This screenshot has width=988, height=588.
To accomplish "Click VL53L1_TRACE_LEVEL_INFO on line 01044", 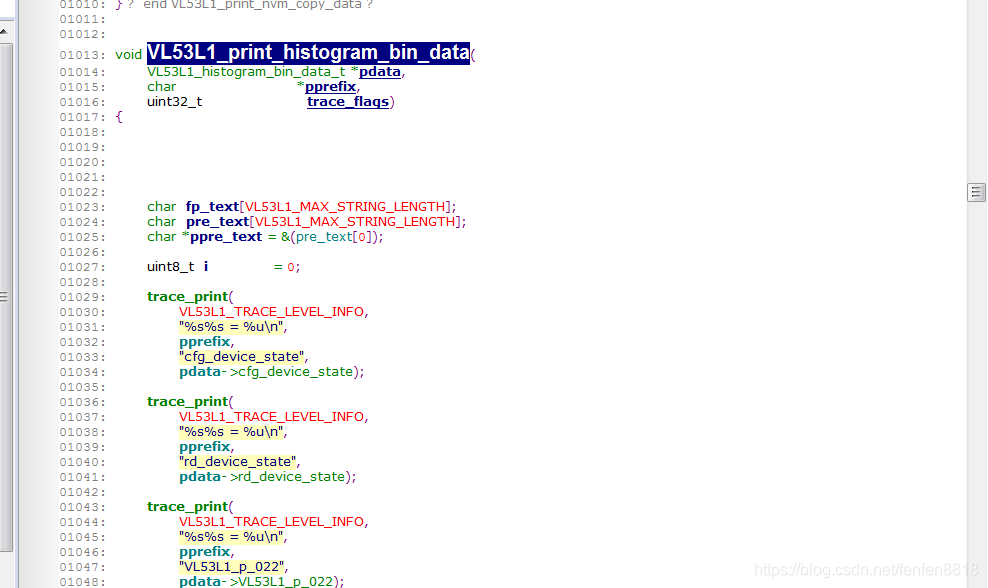I will [272, 522].
